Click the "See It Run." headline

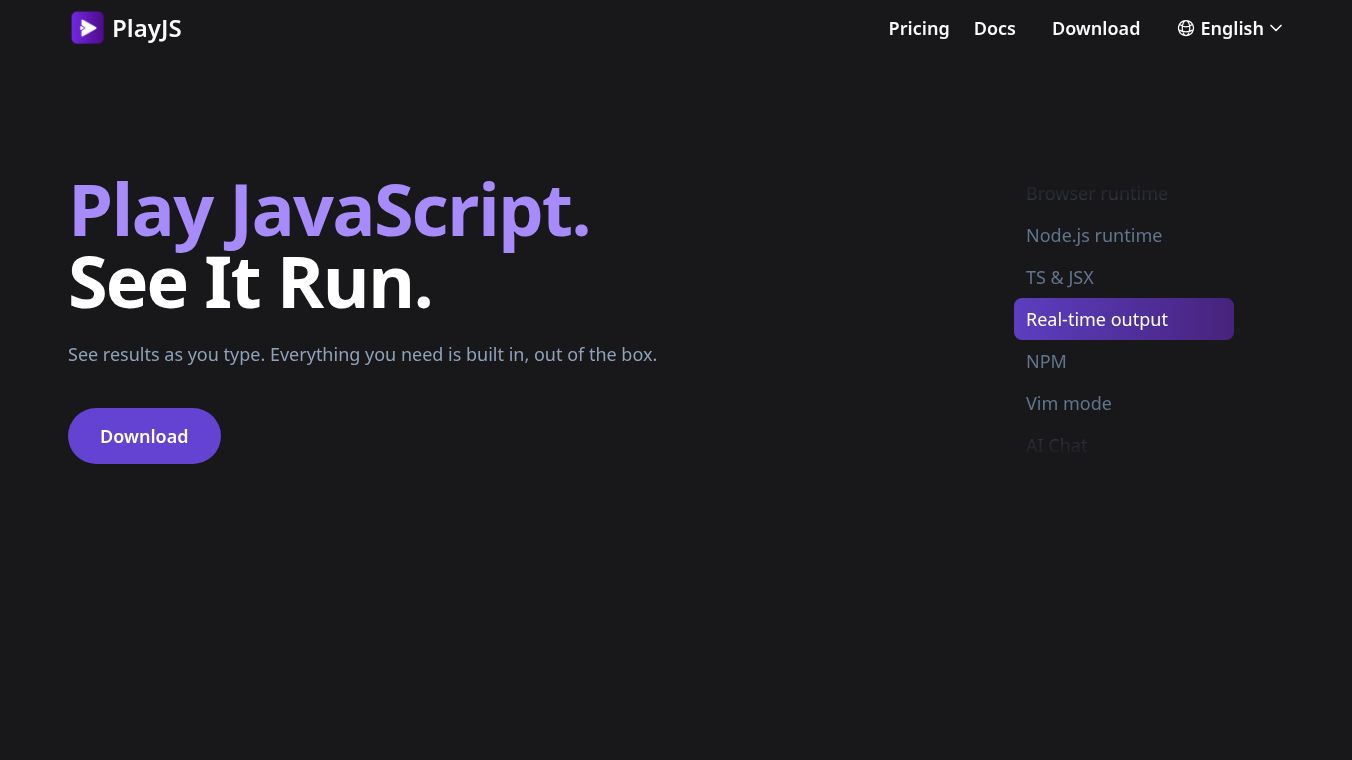tap(250, 283)
